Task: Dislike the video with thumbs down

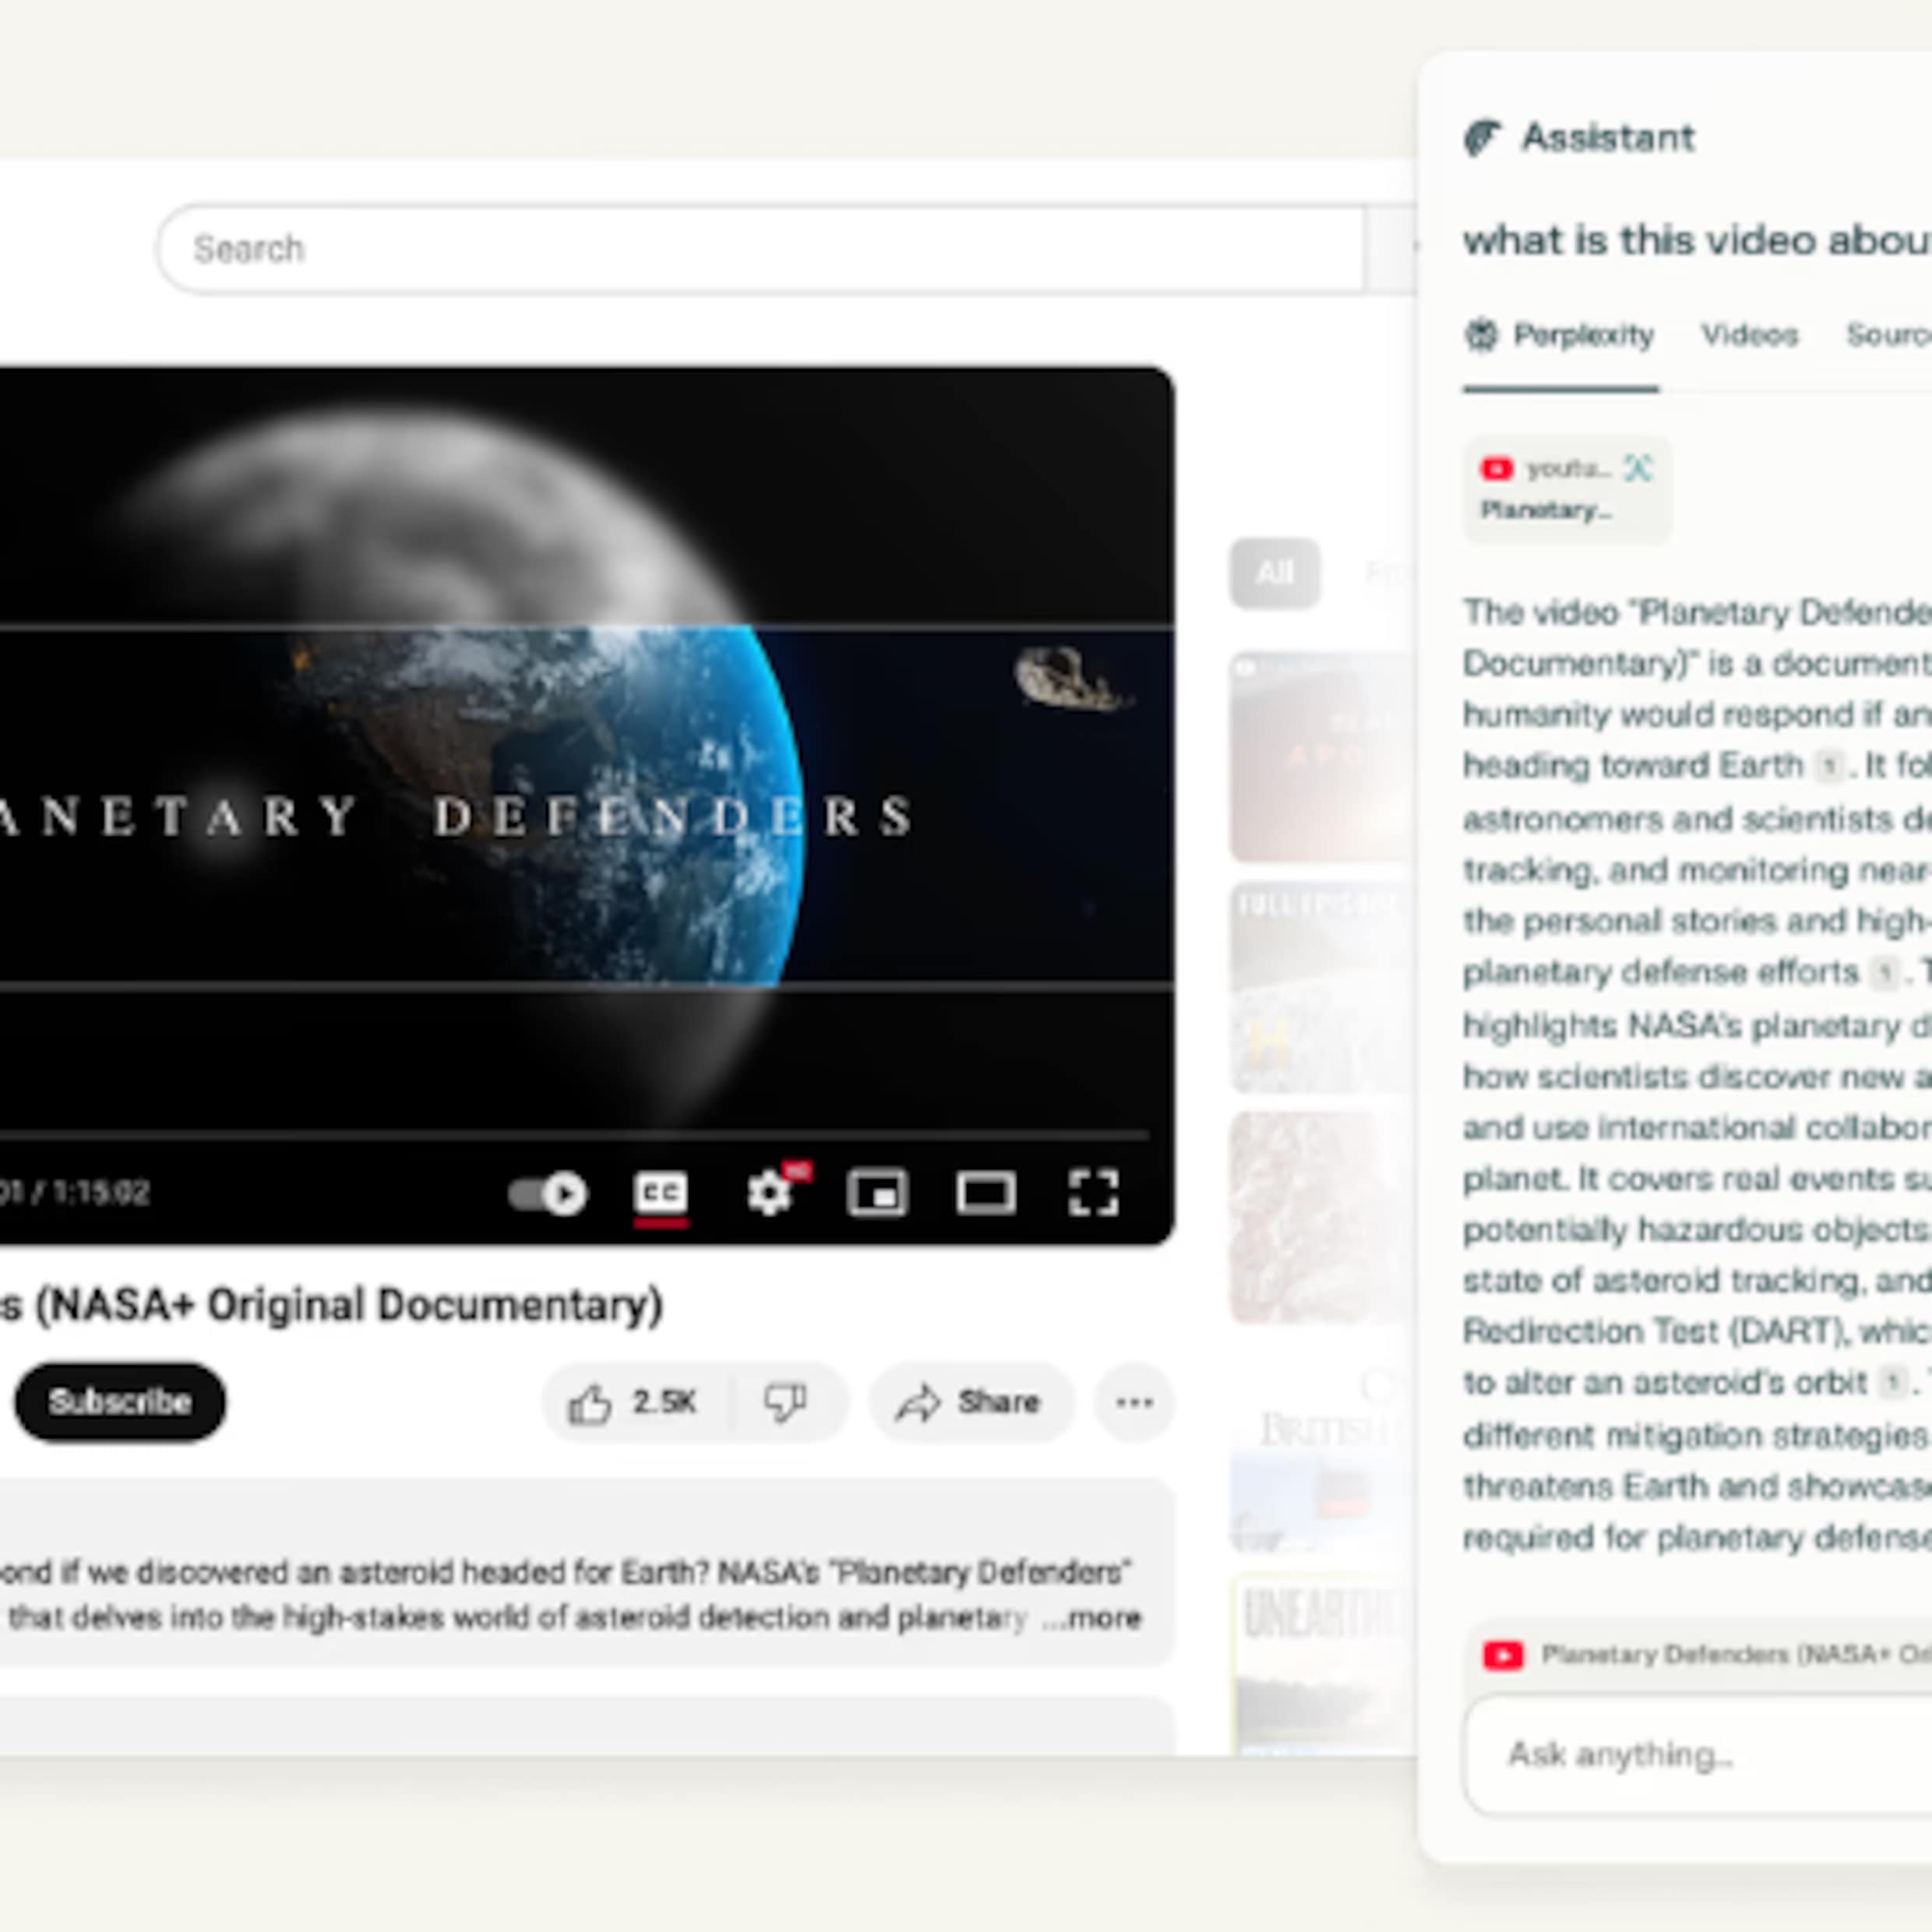Action: pos(786,1402)
